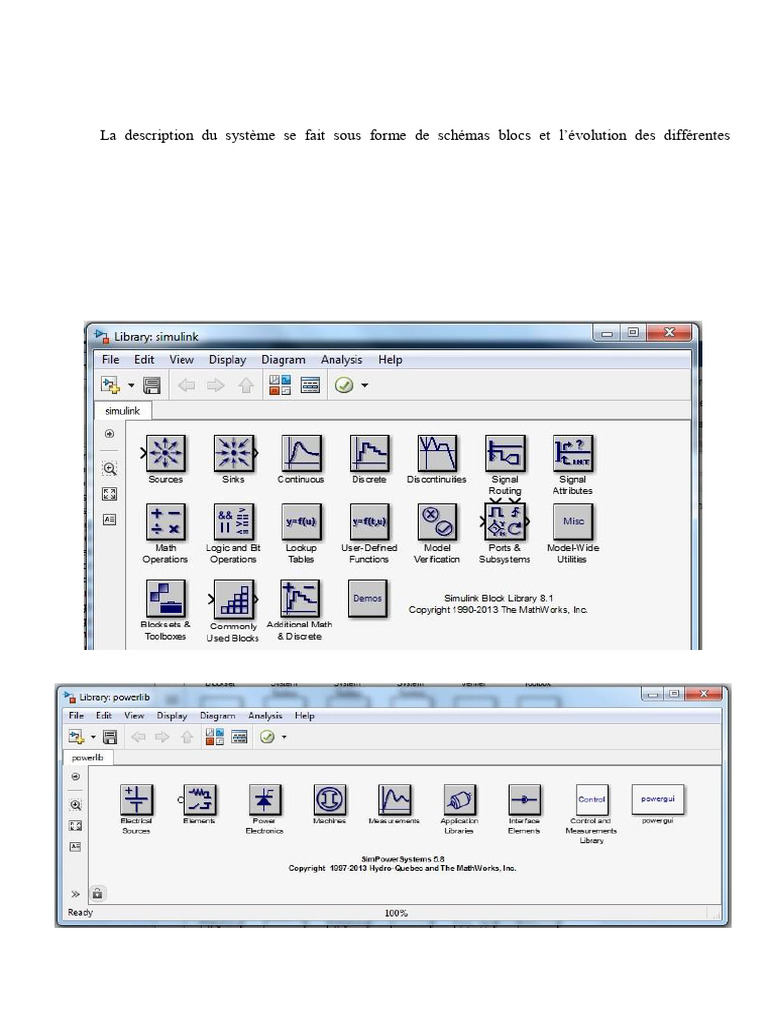Open the Sources block library in simulink window
The width and height of the screenshot is (768, 1024).
click(166, 453)
